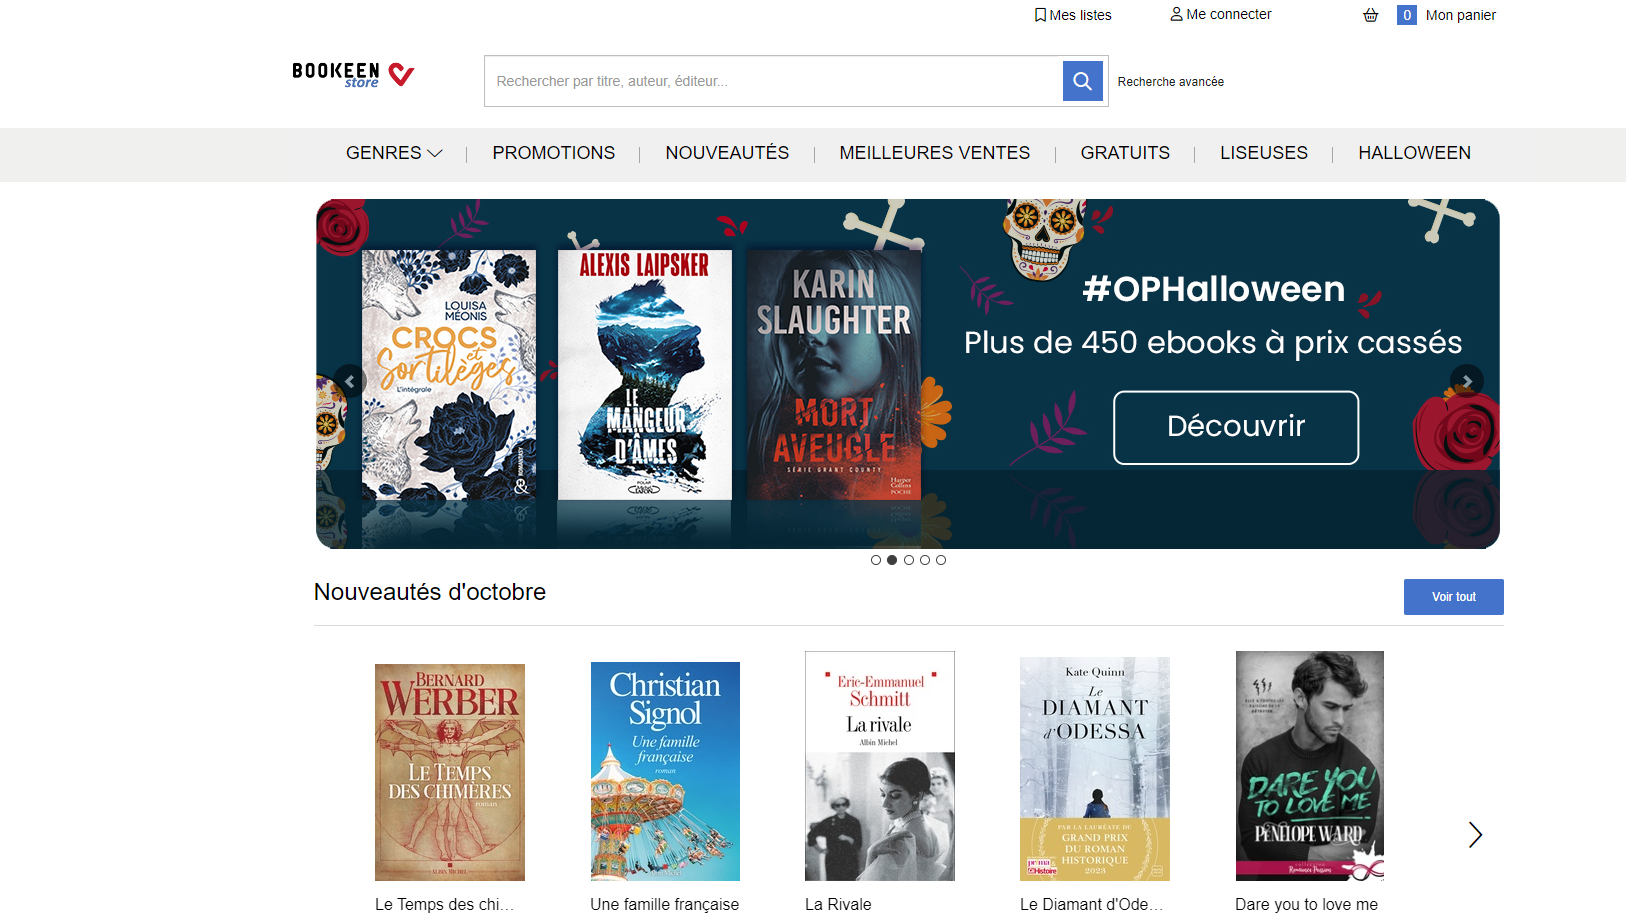Go to previous banner slide arrow
The height and width of the screenshot is (921, 1626).
[x=349, y=381]
